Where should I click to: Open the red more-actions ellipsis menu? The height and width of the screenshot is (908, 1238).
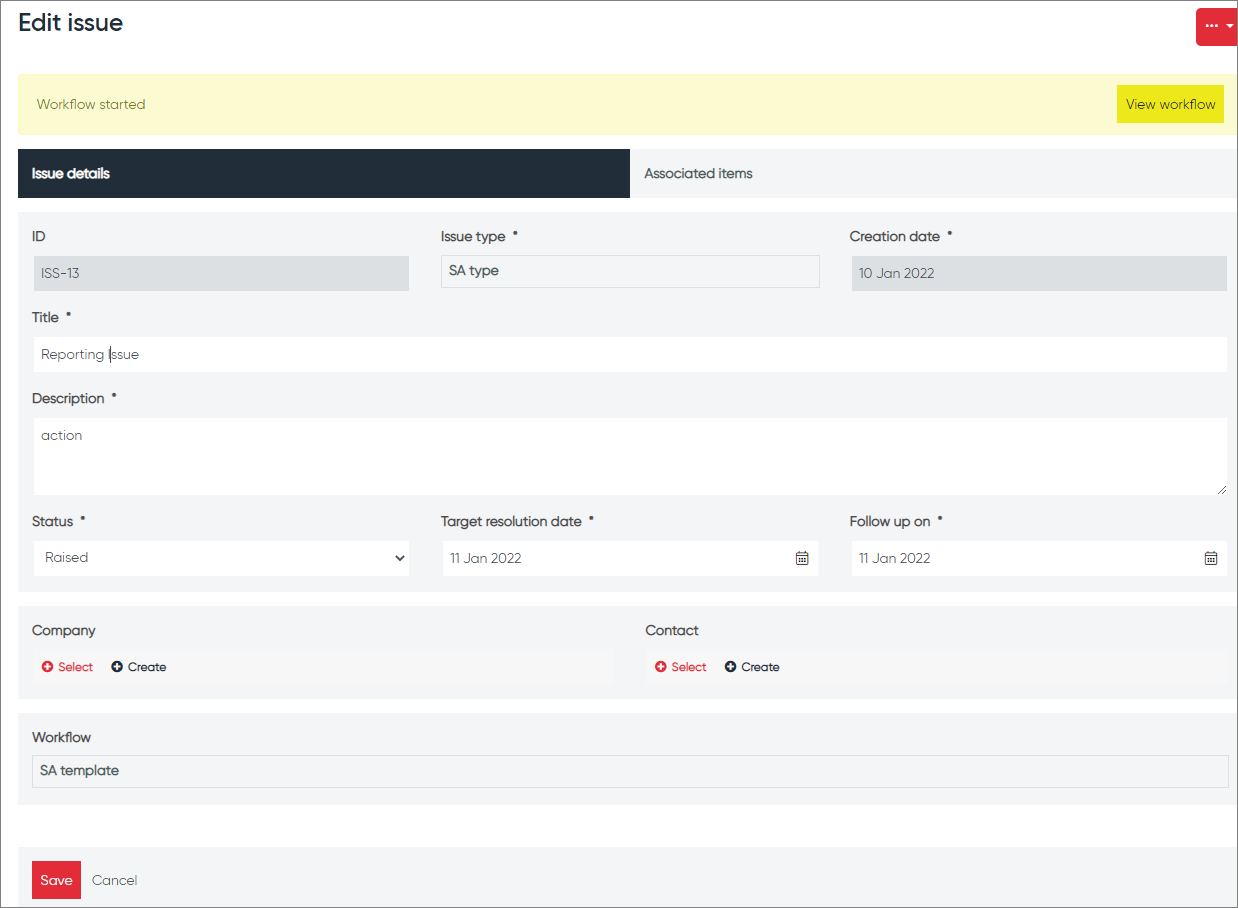coord(1216,26)
